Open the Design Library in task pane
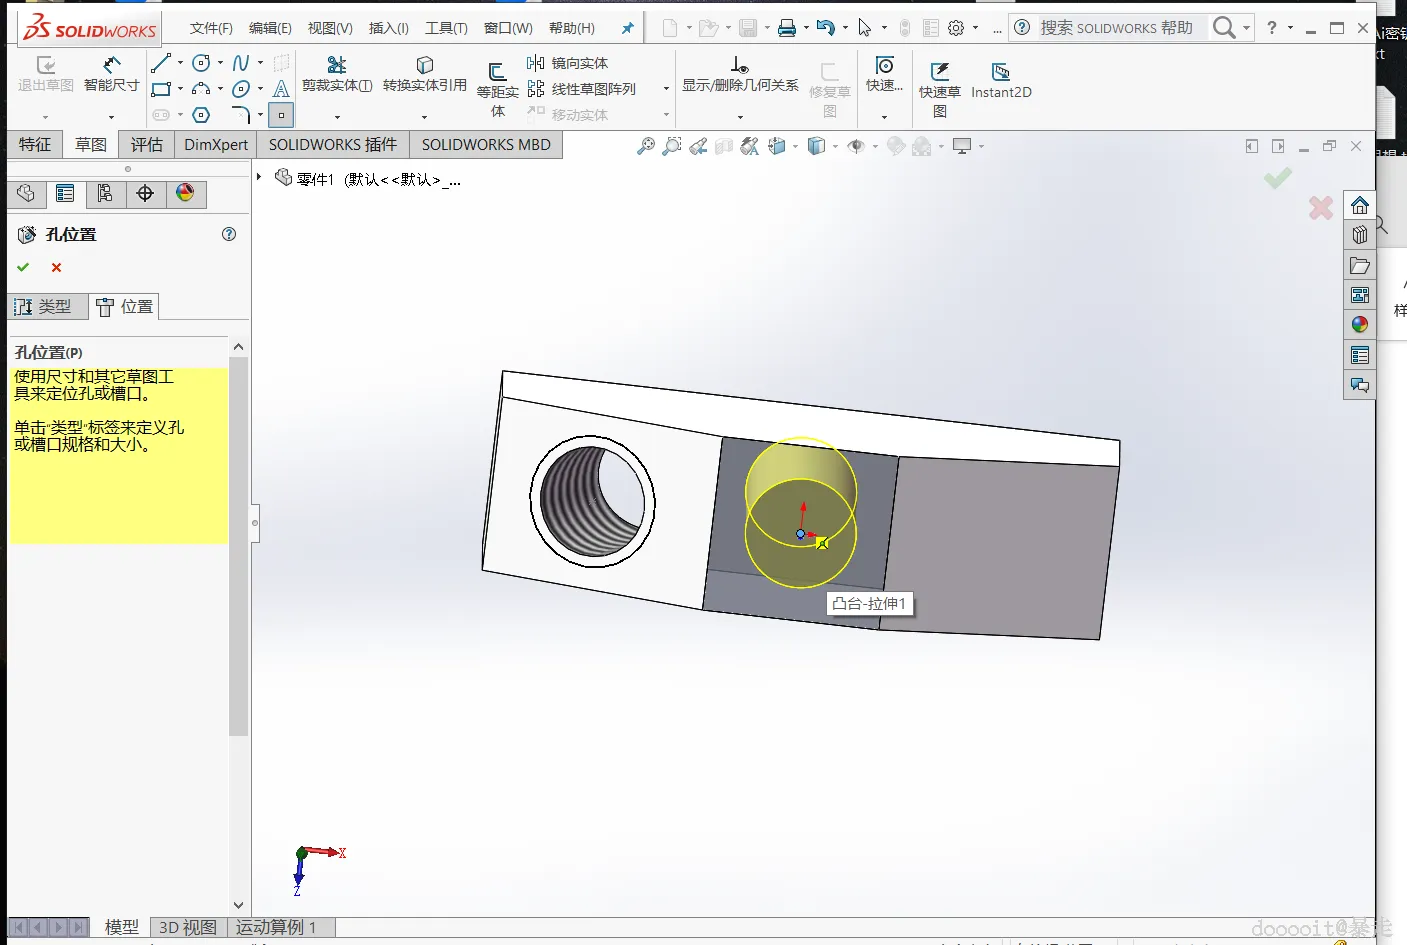 click(x=1359, y=235)
